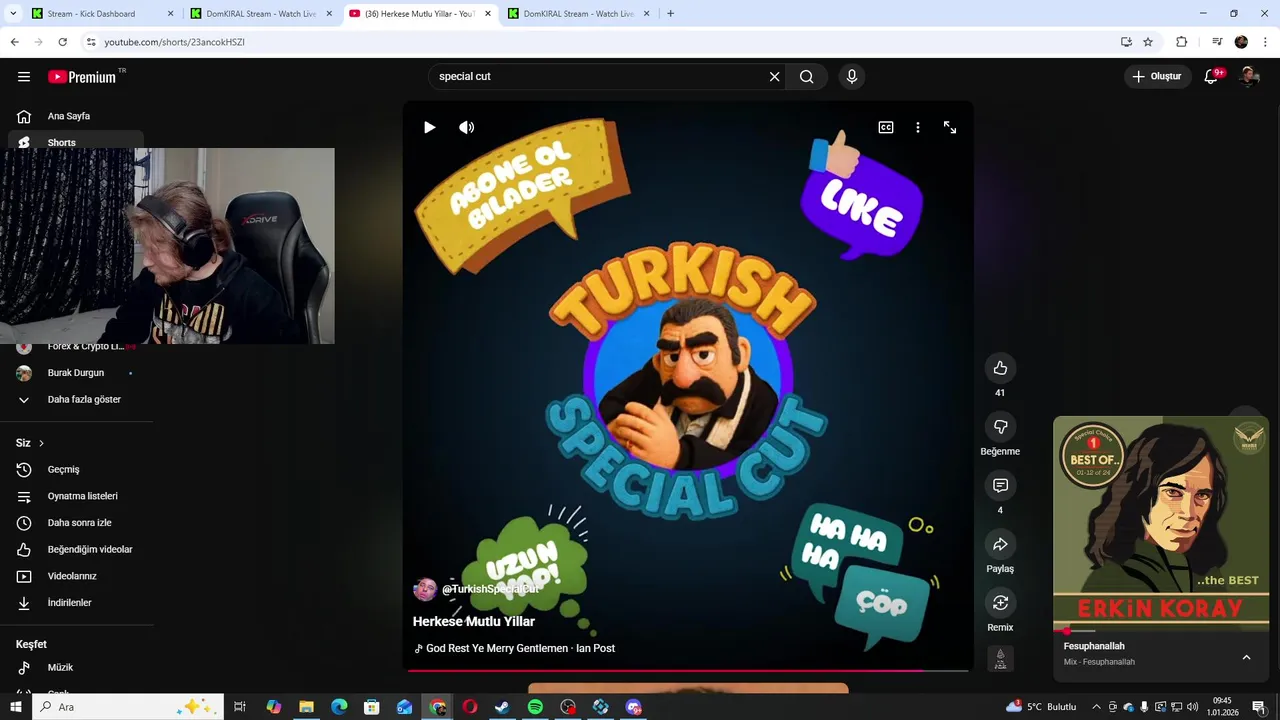
Task: Open the browser extensions puzzle icon
Action: [x=1182, y=42]
